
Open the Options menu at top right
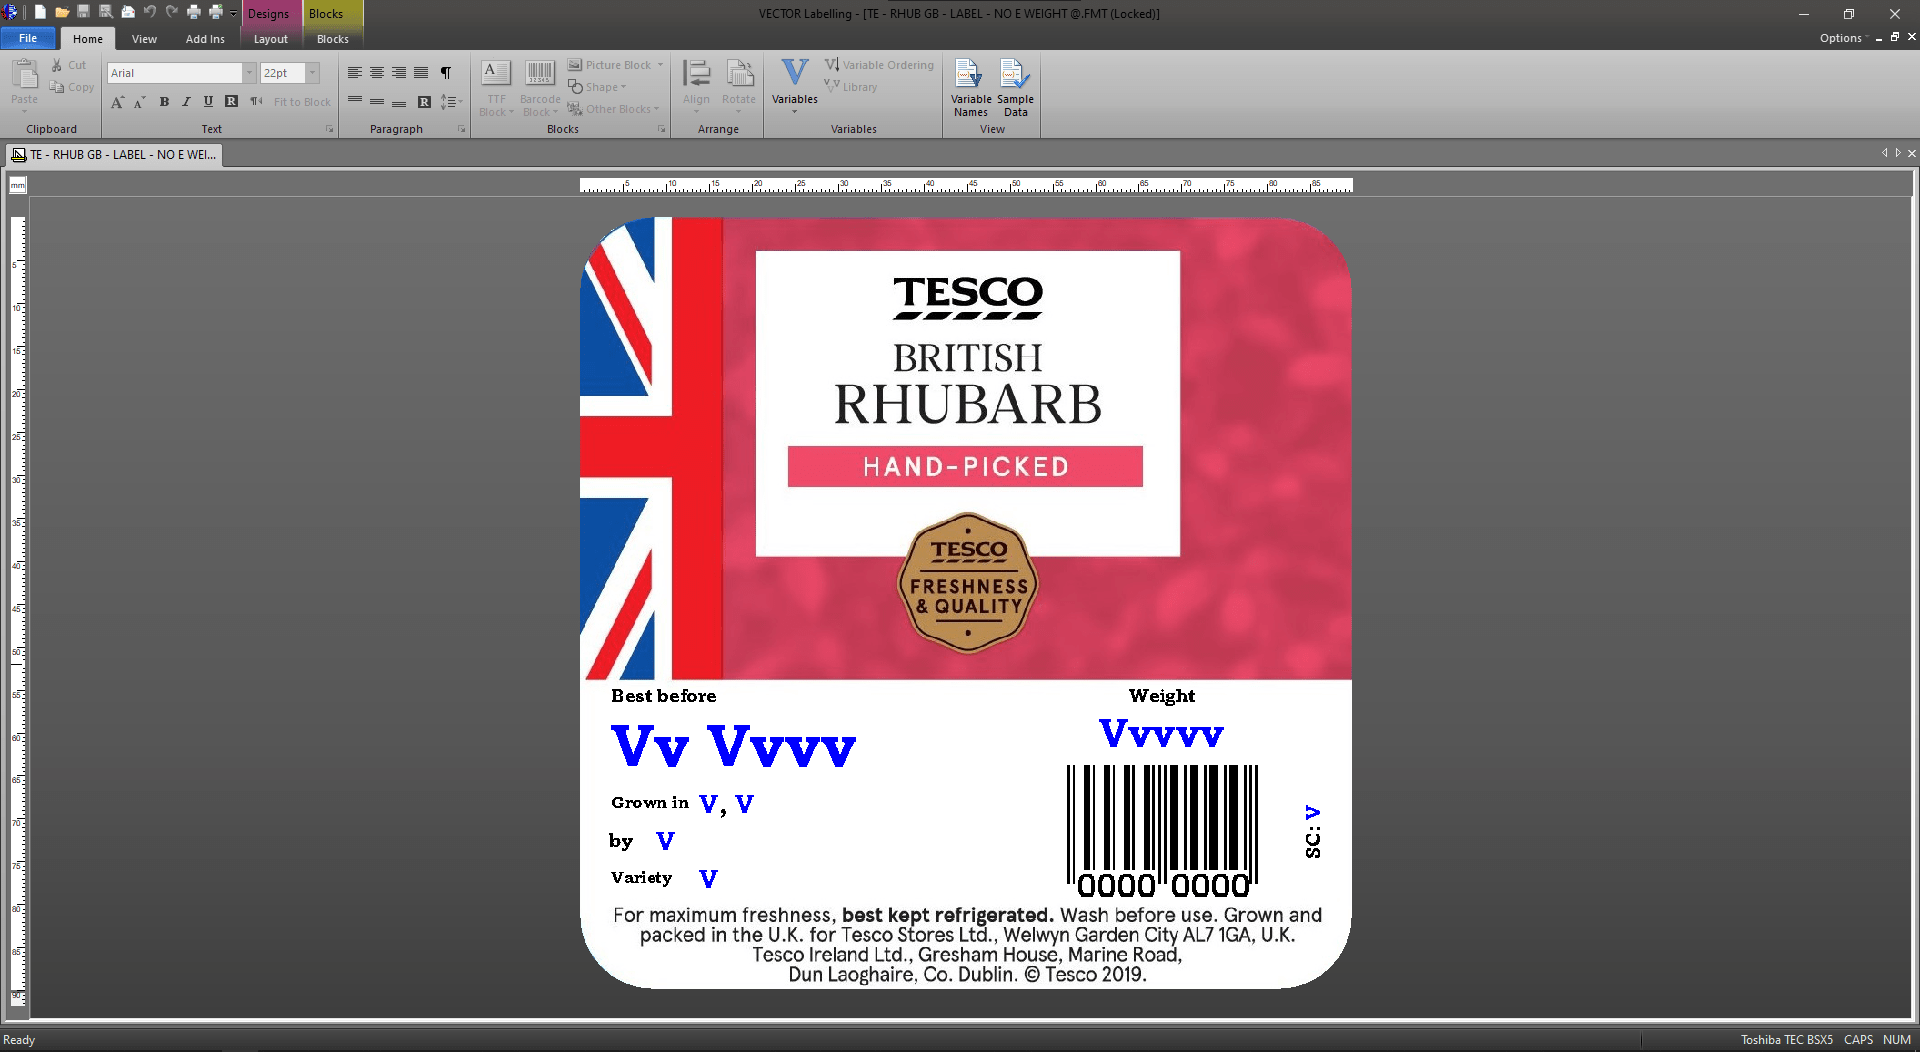pos(1844,38)
